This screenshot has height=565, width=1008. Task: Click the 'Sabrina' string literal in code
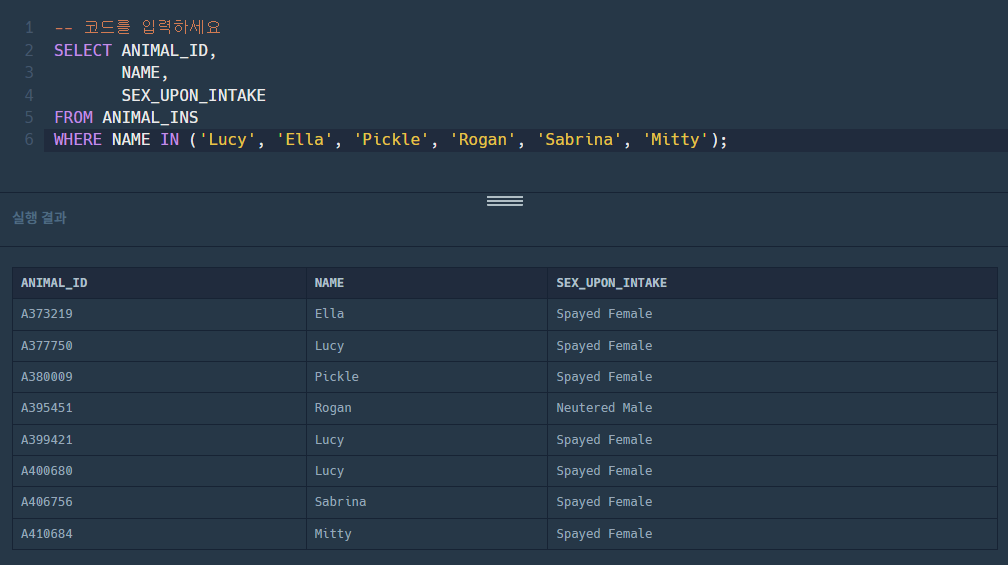coord(579,139)
